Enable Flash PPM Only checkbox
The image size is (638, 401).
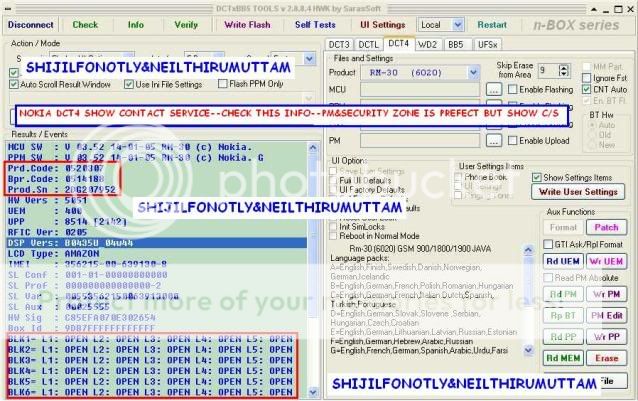click(x=223, y=84)
